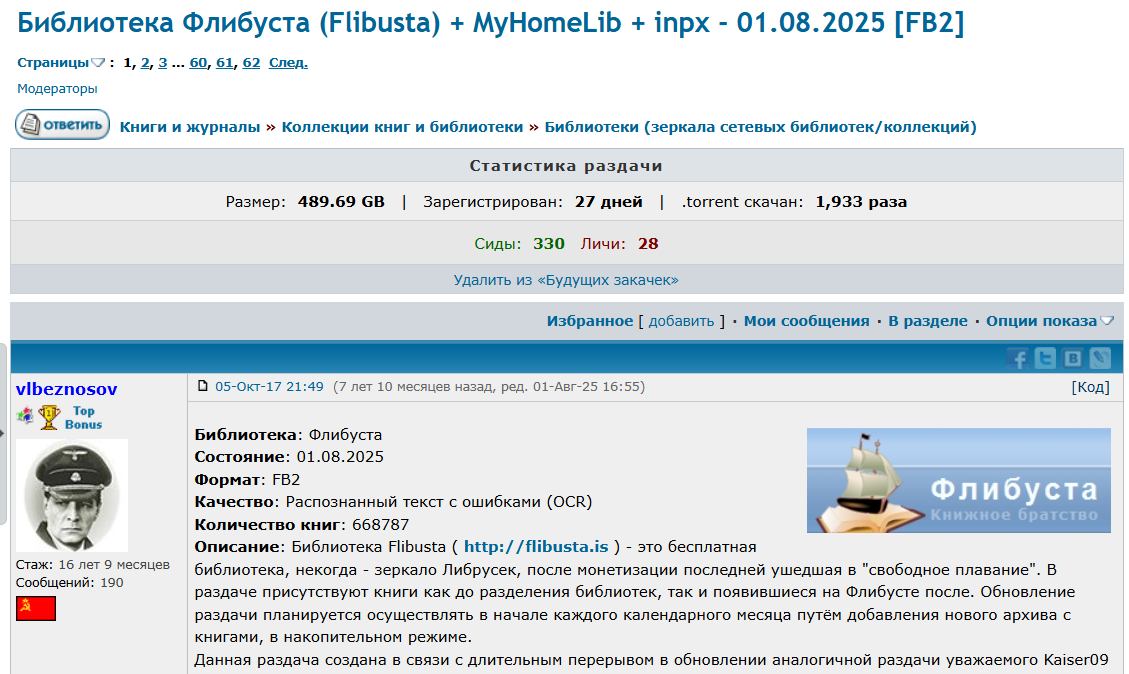The width and height of the screenshot is (1129, 674).
Task: Go to page 61 of the topic
Action: click(x=225, y=63)
